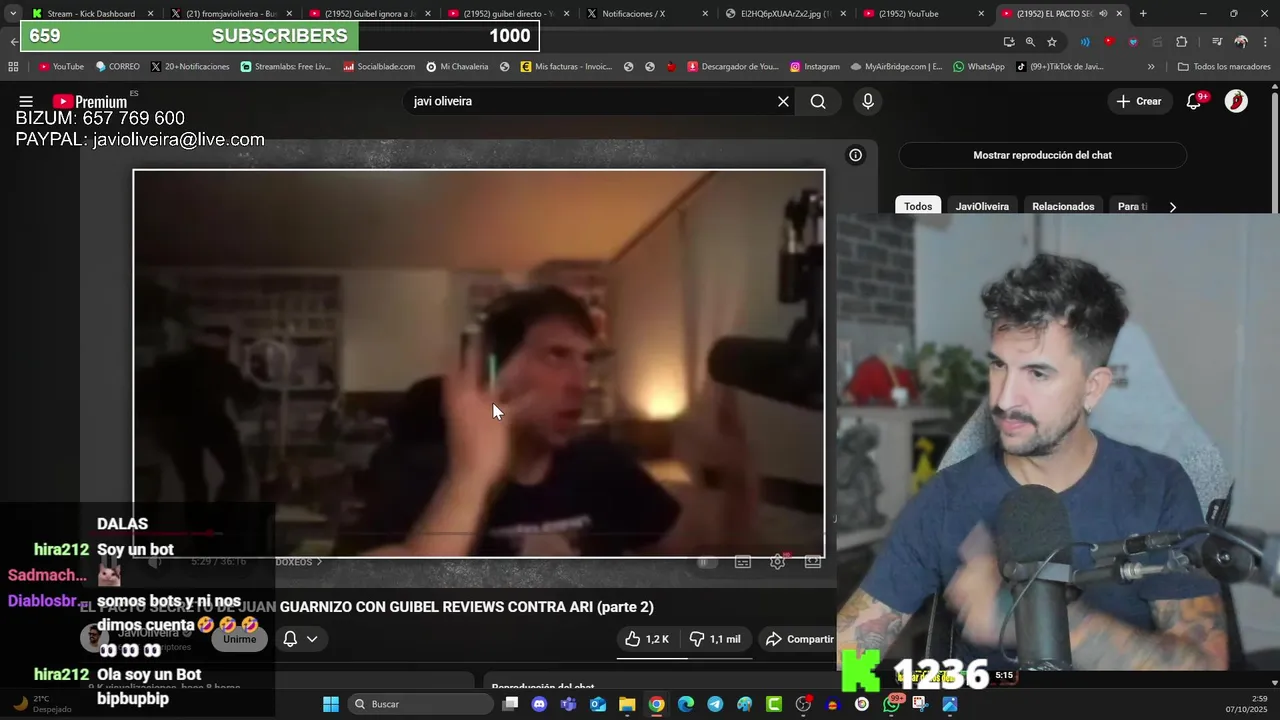Viewport: 1280px width, 720px height.
Task: Open Chrome three-dot menu
Action: tap(1266, 42)
